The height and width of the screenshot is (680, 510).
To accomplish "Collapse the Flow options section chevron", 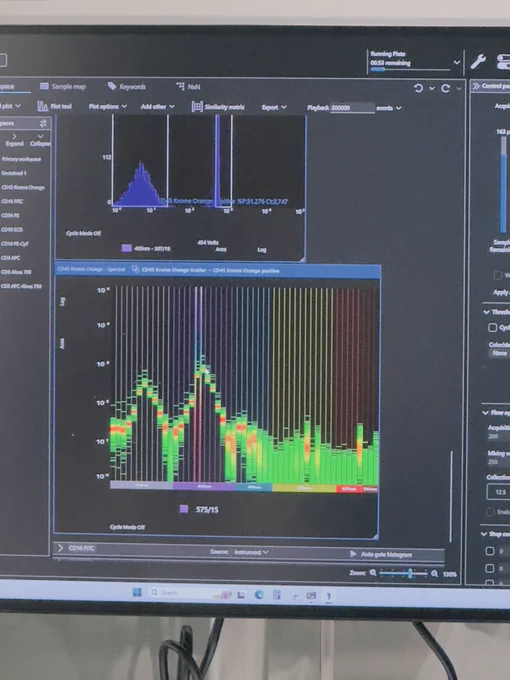I will point(485,412).
